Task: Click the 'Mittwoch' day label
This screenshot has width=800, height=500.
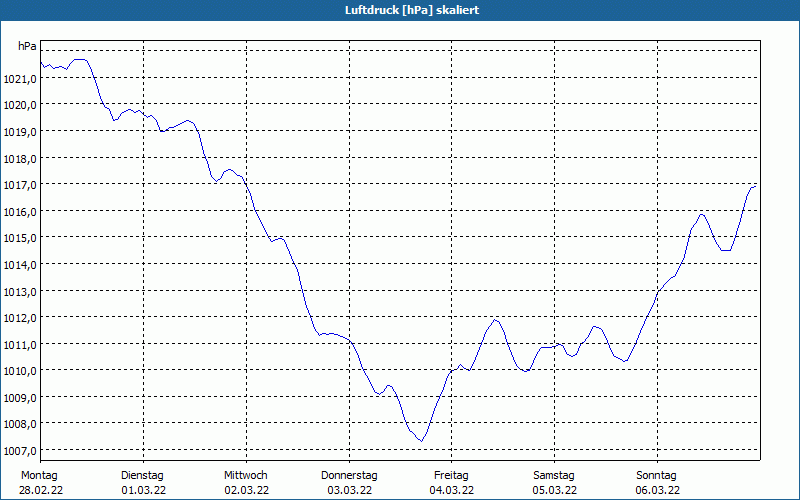Action: (245, 476)
